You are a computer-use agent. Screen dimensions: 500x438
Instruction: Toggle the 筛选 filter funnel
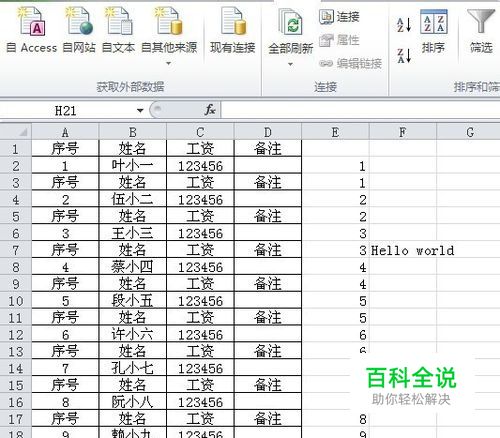tap(481, 32)
